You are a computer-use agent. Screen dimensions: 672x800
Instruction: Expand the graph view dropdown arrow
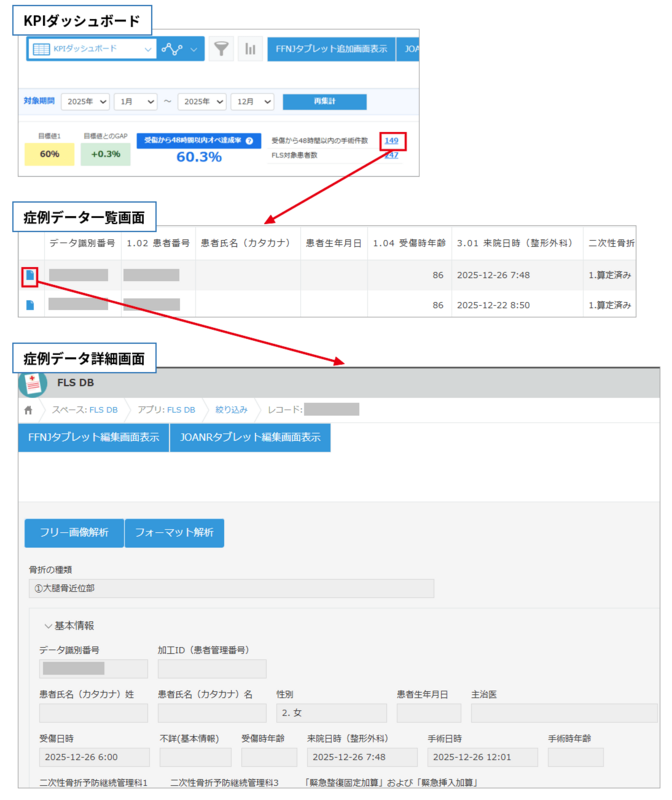click(x=194, y=49)
